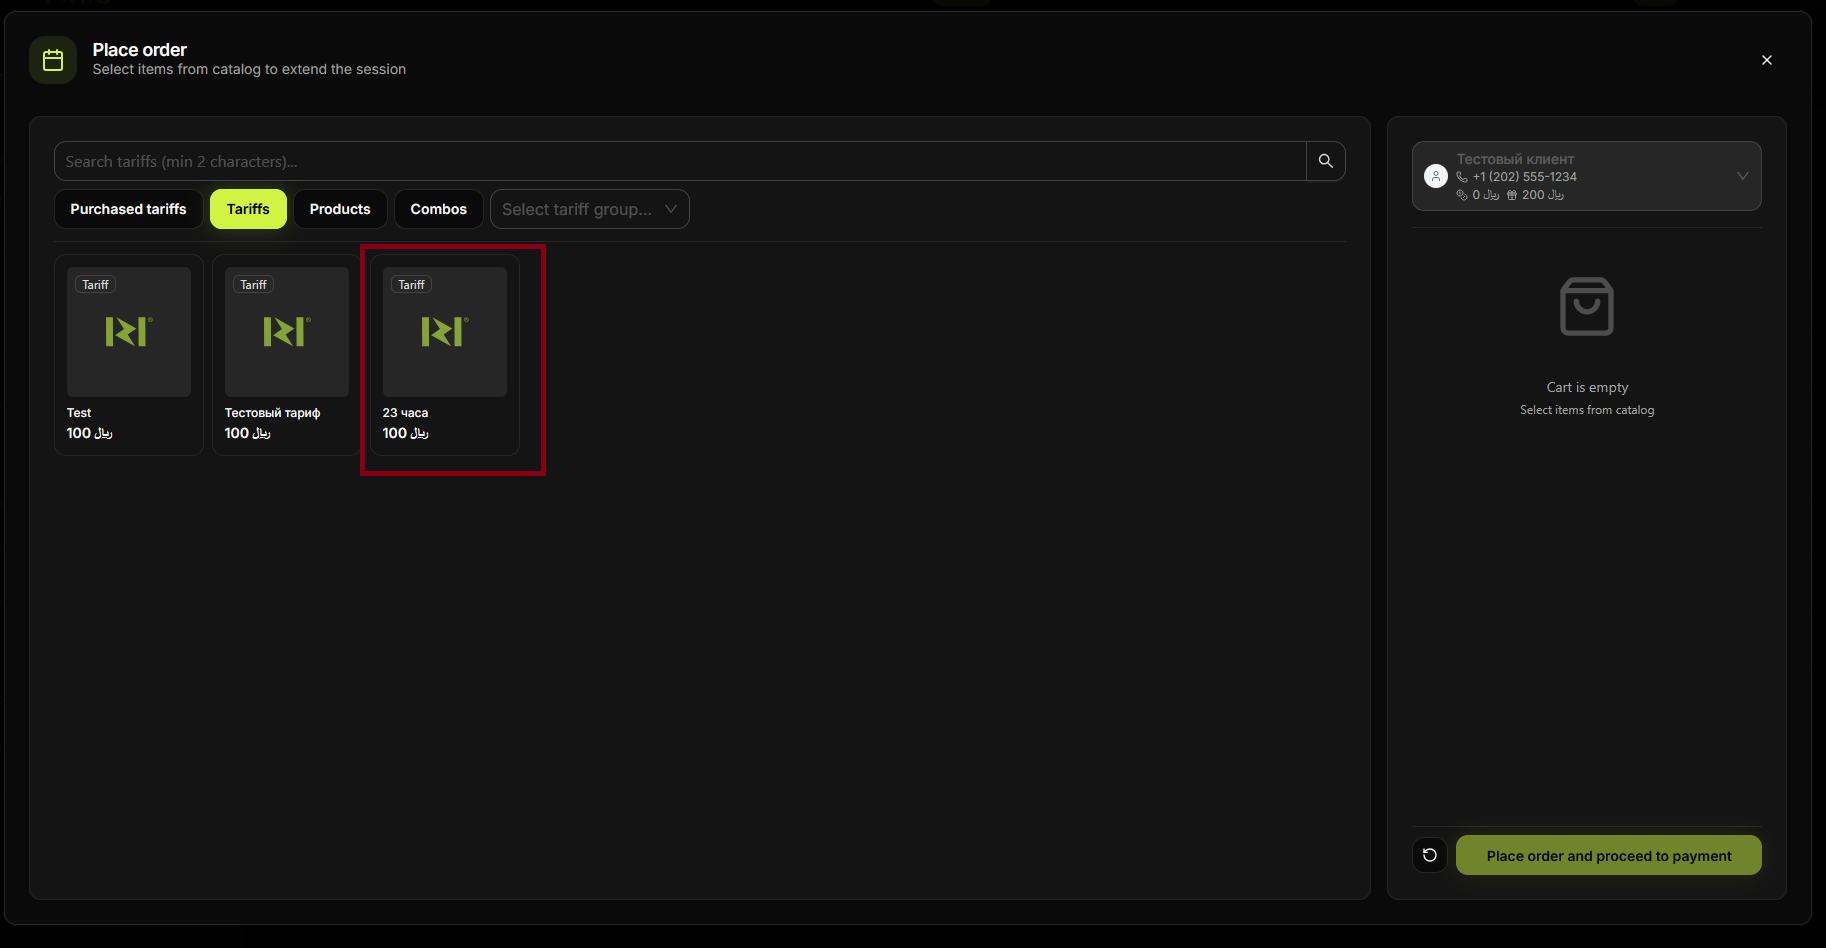Expand the Тестовый клиент customer details chevron
Image resolution: width=1826 pixels, height=948 pixels.
(1741, 175)
